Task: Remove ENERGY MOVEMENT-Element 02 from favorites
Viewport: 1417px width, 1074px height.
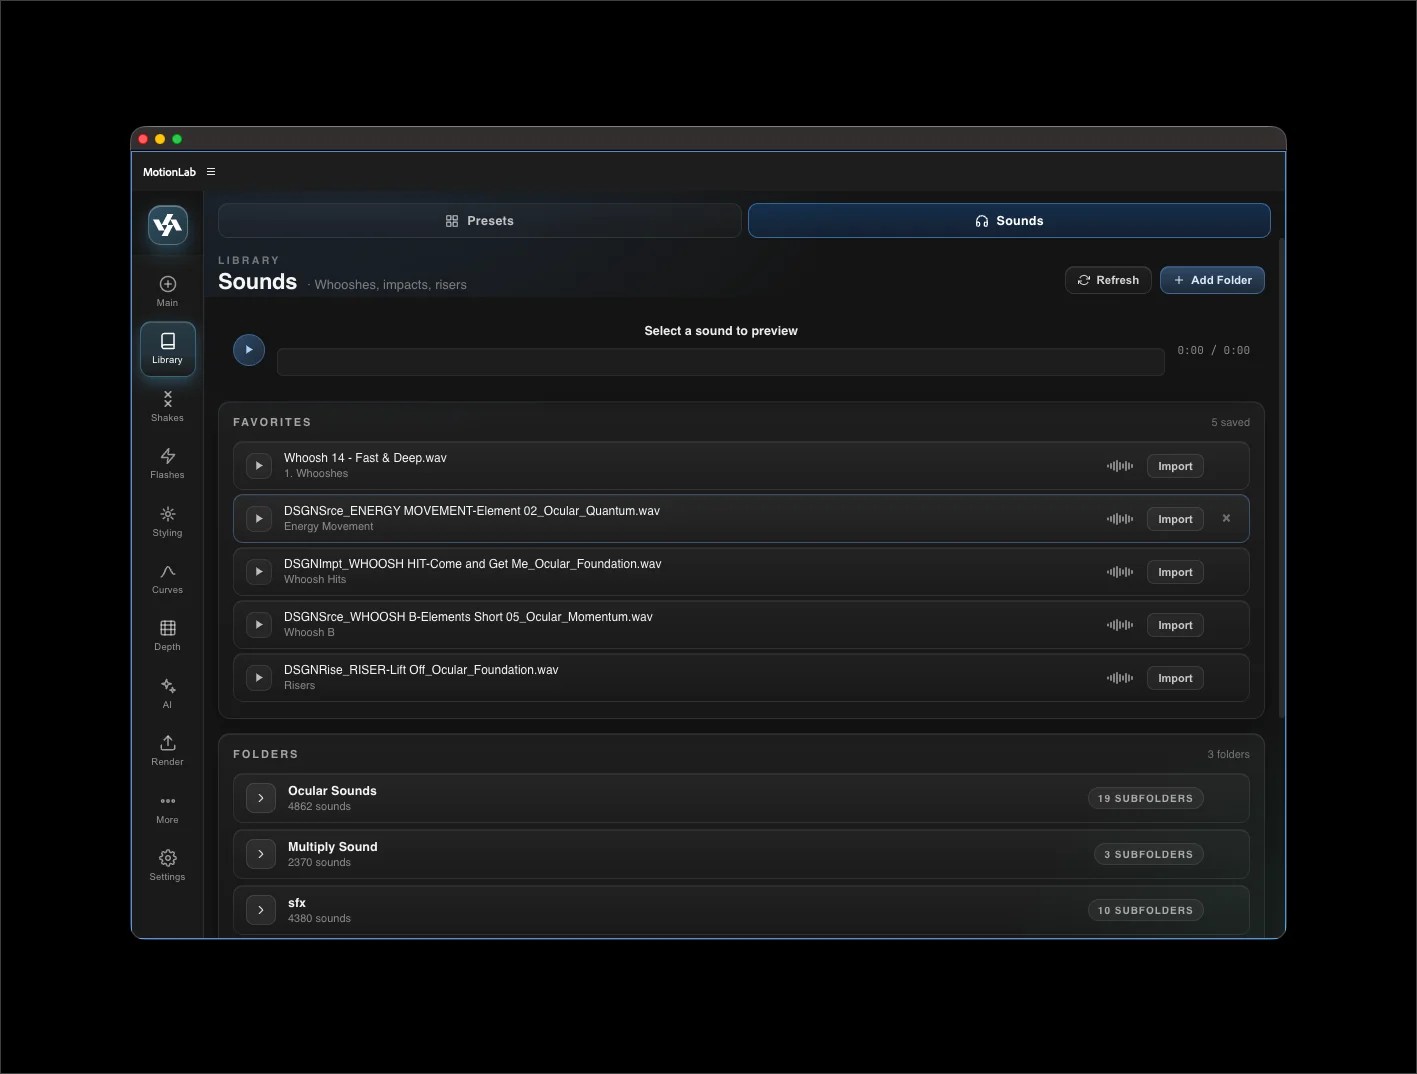Action: [1226, 518]
